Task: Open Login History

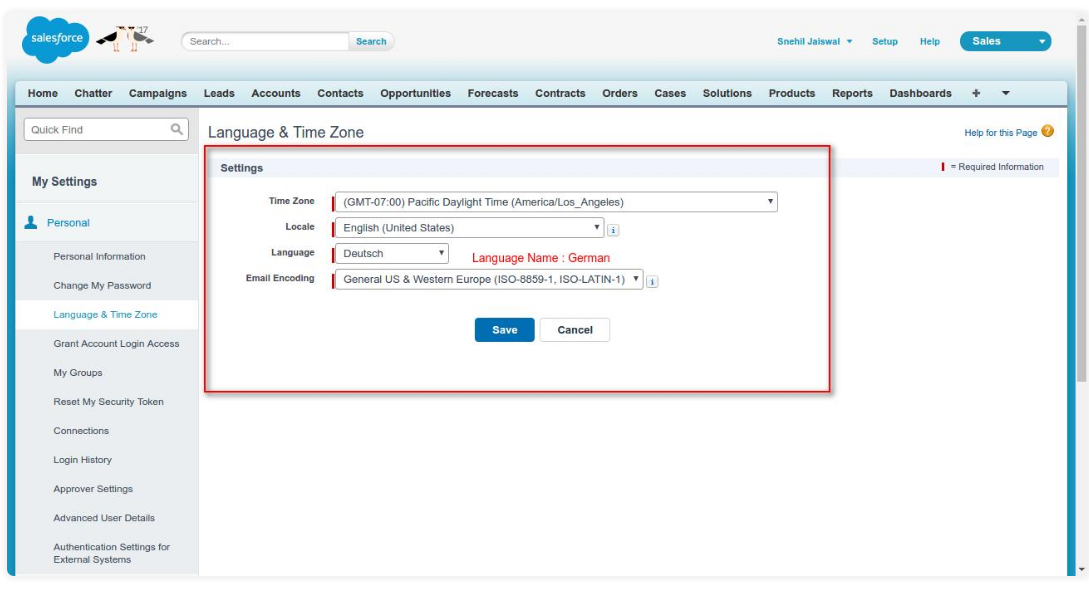Action: click(x=83, y=460)
